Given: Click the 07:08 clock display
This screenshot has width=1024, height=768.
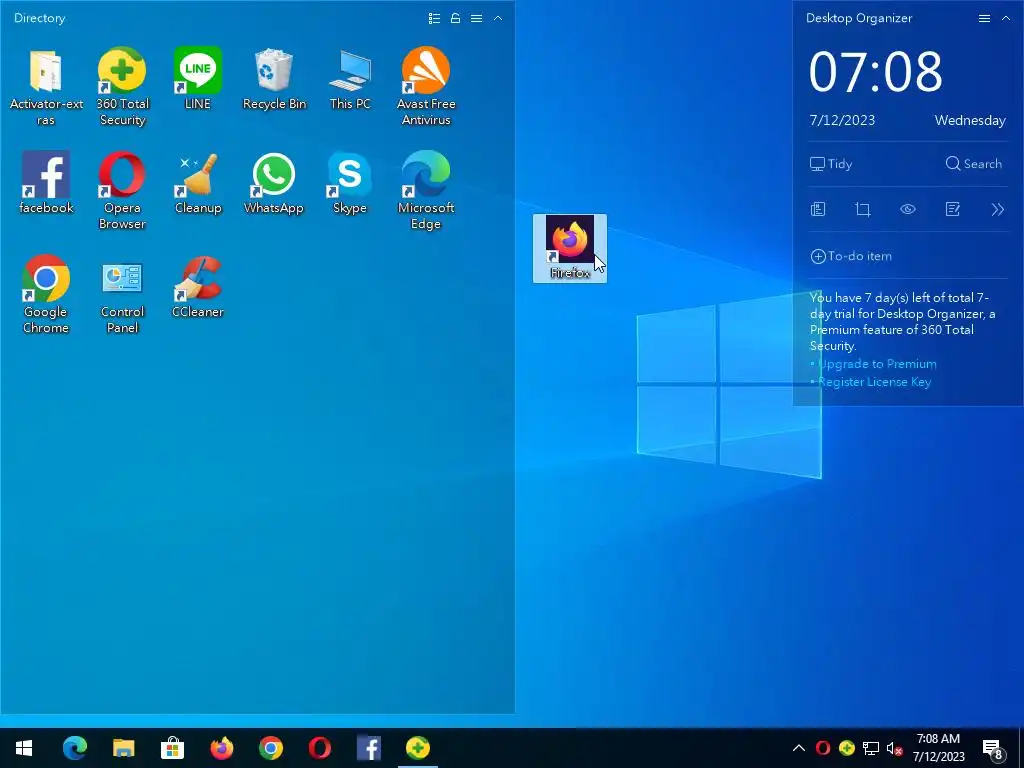Looking at the screenshot, I should point(876,71).
